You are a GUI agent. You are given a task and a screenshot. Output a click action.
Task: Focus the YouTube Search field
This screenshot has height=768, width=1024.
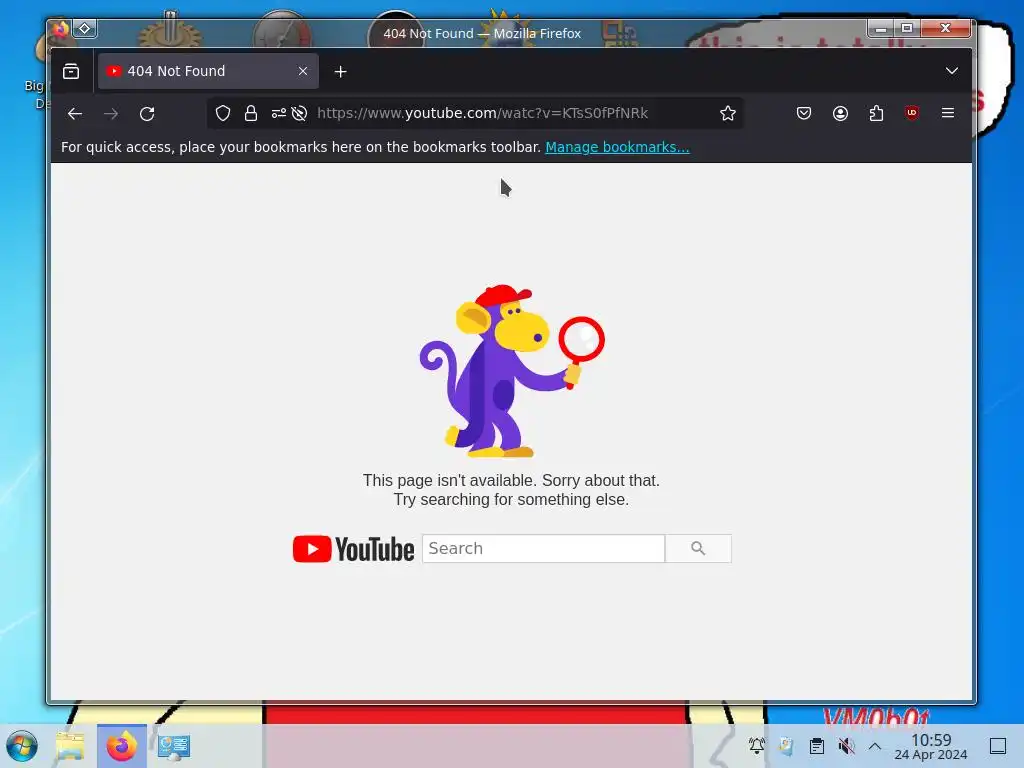(x=543, y=549)
